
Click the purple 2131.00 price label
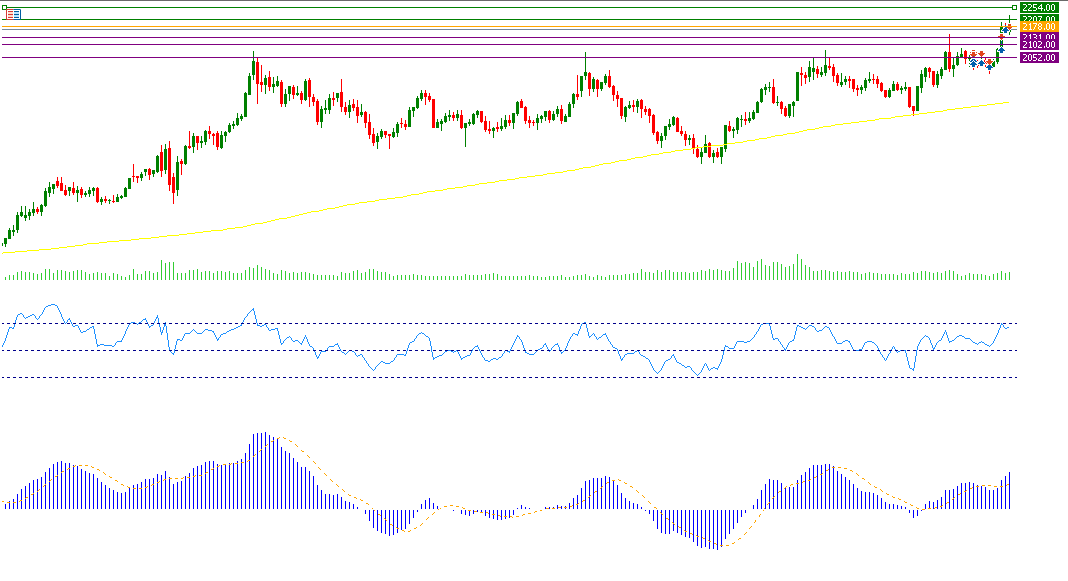[1040, 37]
